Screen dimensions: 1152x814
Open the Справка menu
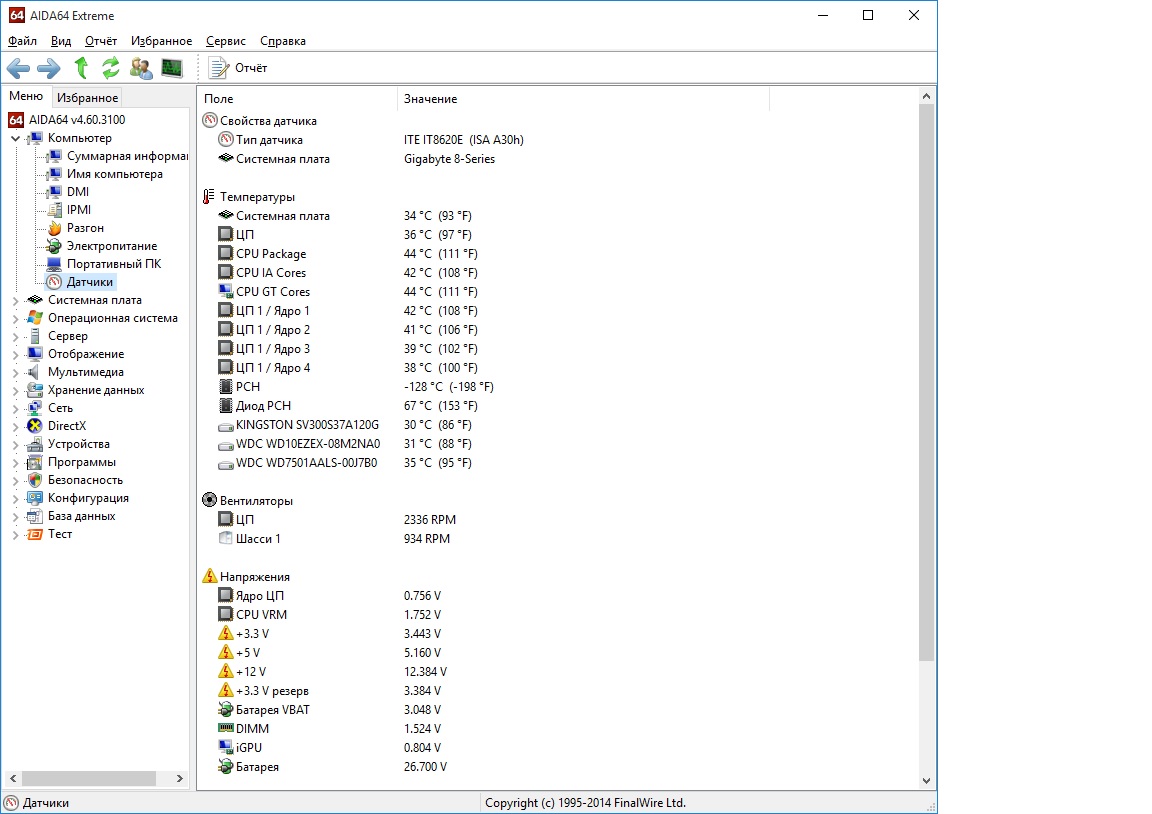(x=283, y=41)
